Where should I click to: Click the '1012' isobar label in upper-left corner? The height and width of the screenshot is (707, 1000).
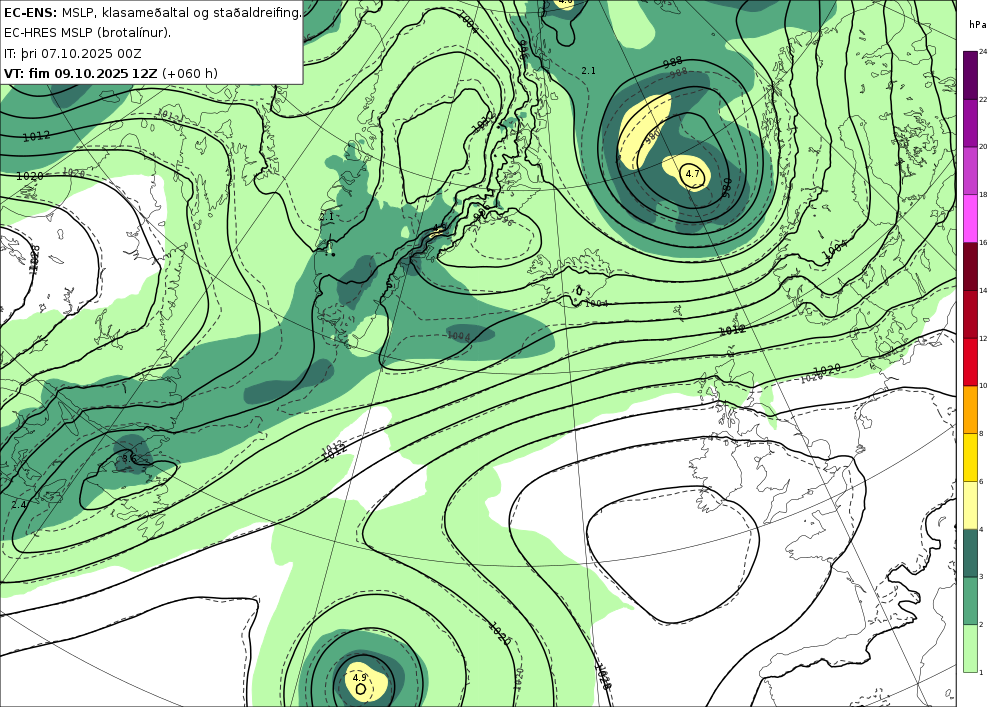[x=36, y=136]
